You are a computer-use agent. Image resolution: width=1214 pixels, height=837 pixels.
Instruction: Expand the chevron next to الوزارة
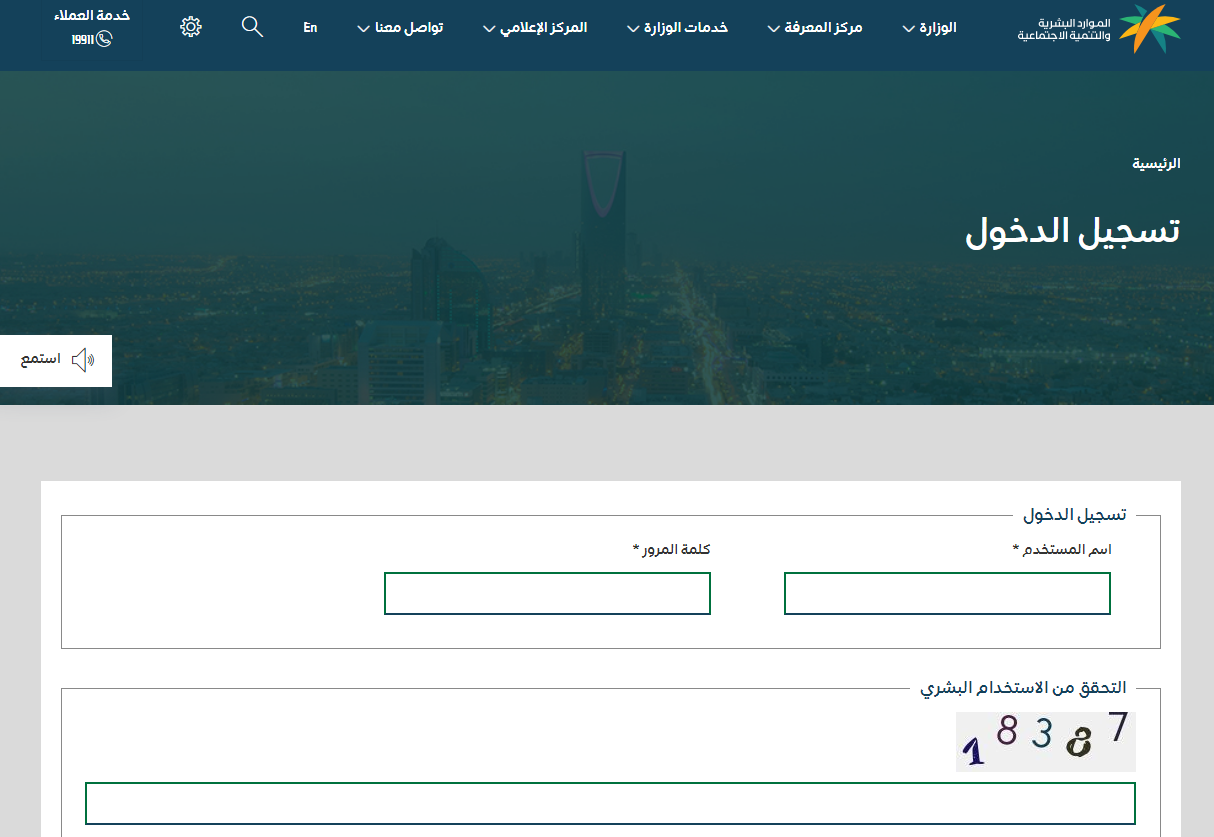[x=908, y=29]
